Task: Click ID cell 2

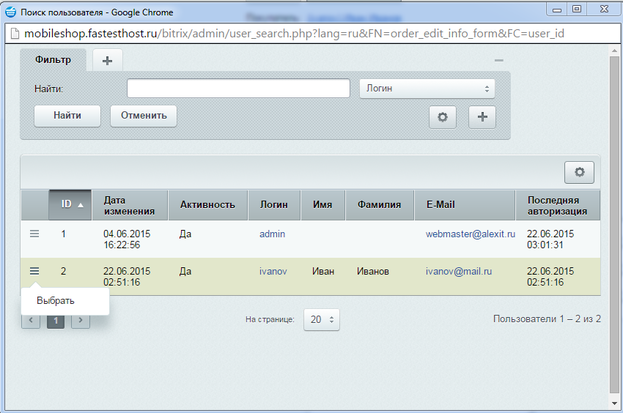Action: pos(63,271)
